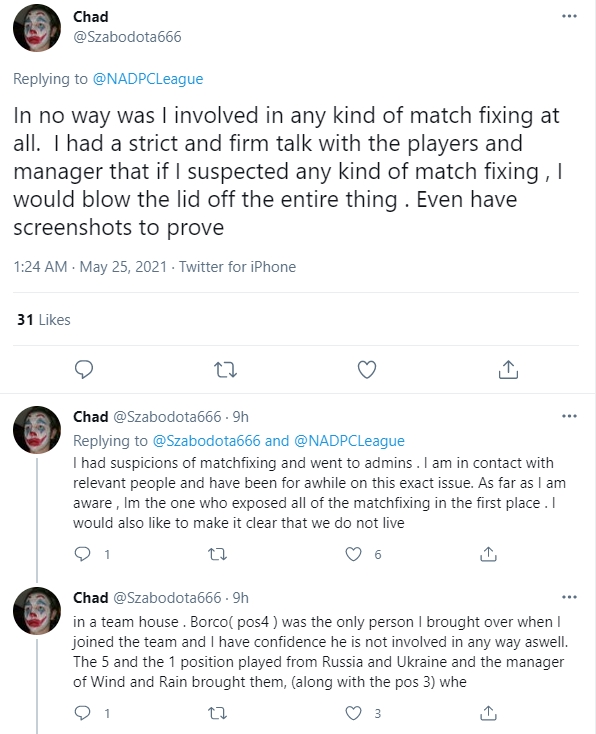The image size is (596, 734).
Task: Retweet the 'team house' Borco reply
Action: coord(217,713)
